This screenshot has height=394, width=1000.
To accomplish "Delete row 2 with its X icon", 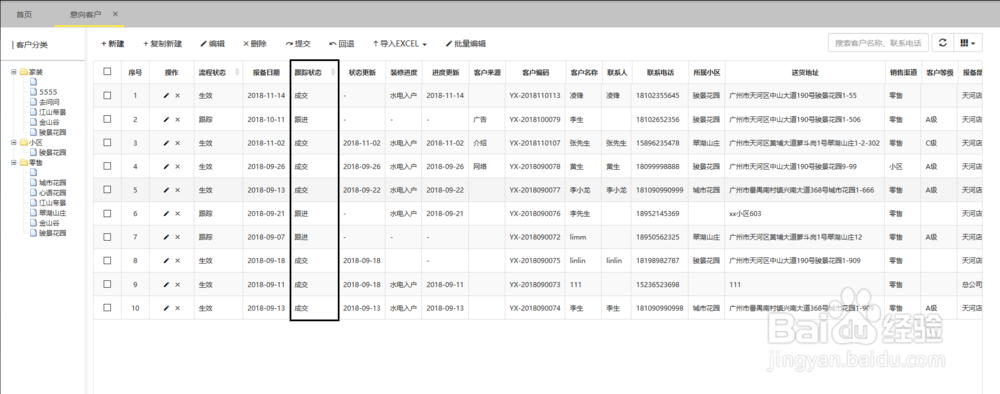I will tap(178, 119).
